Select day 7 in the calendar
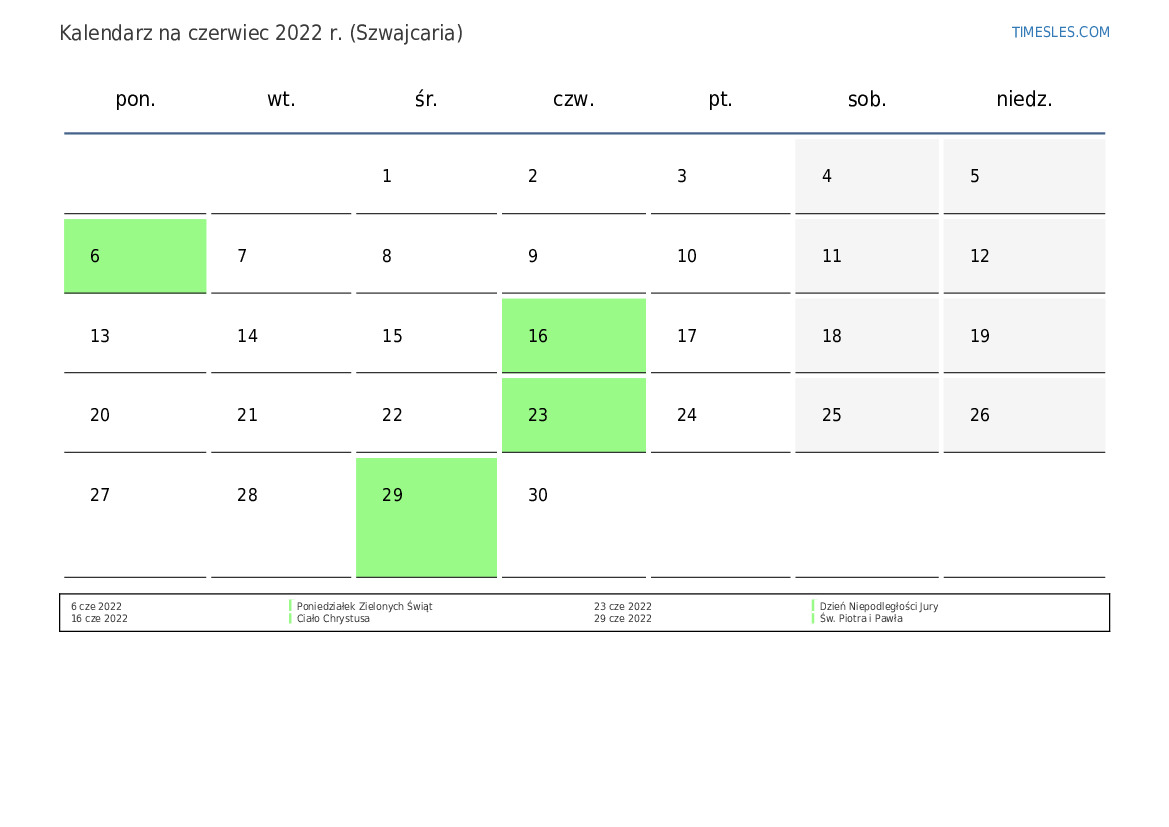This screenshot has height=827, width=1169. pos(281,256)
